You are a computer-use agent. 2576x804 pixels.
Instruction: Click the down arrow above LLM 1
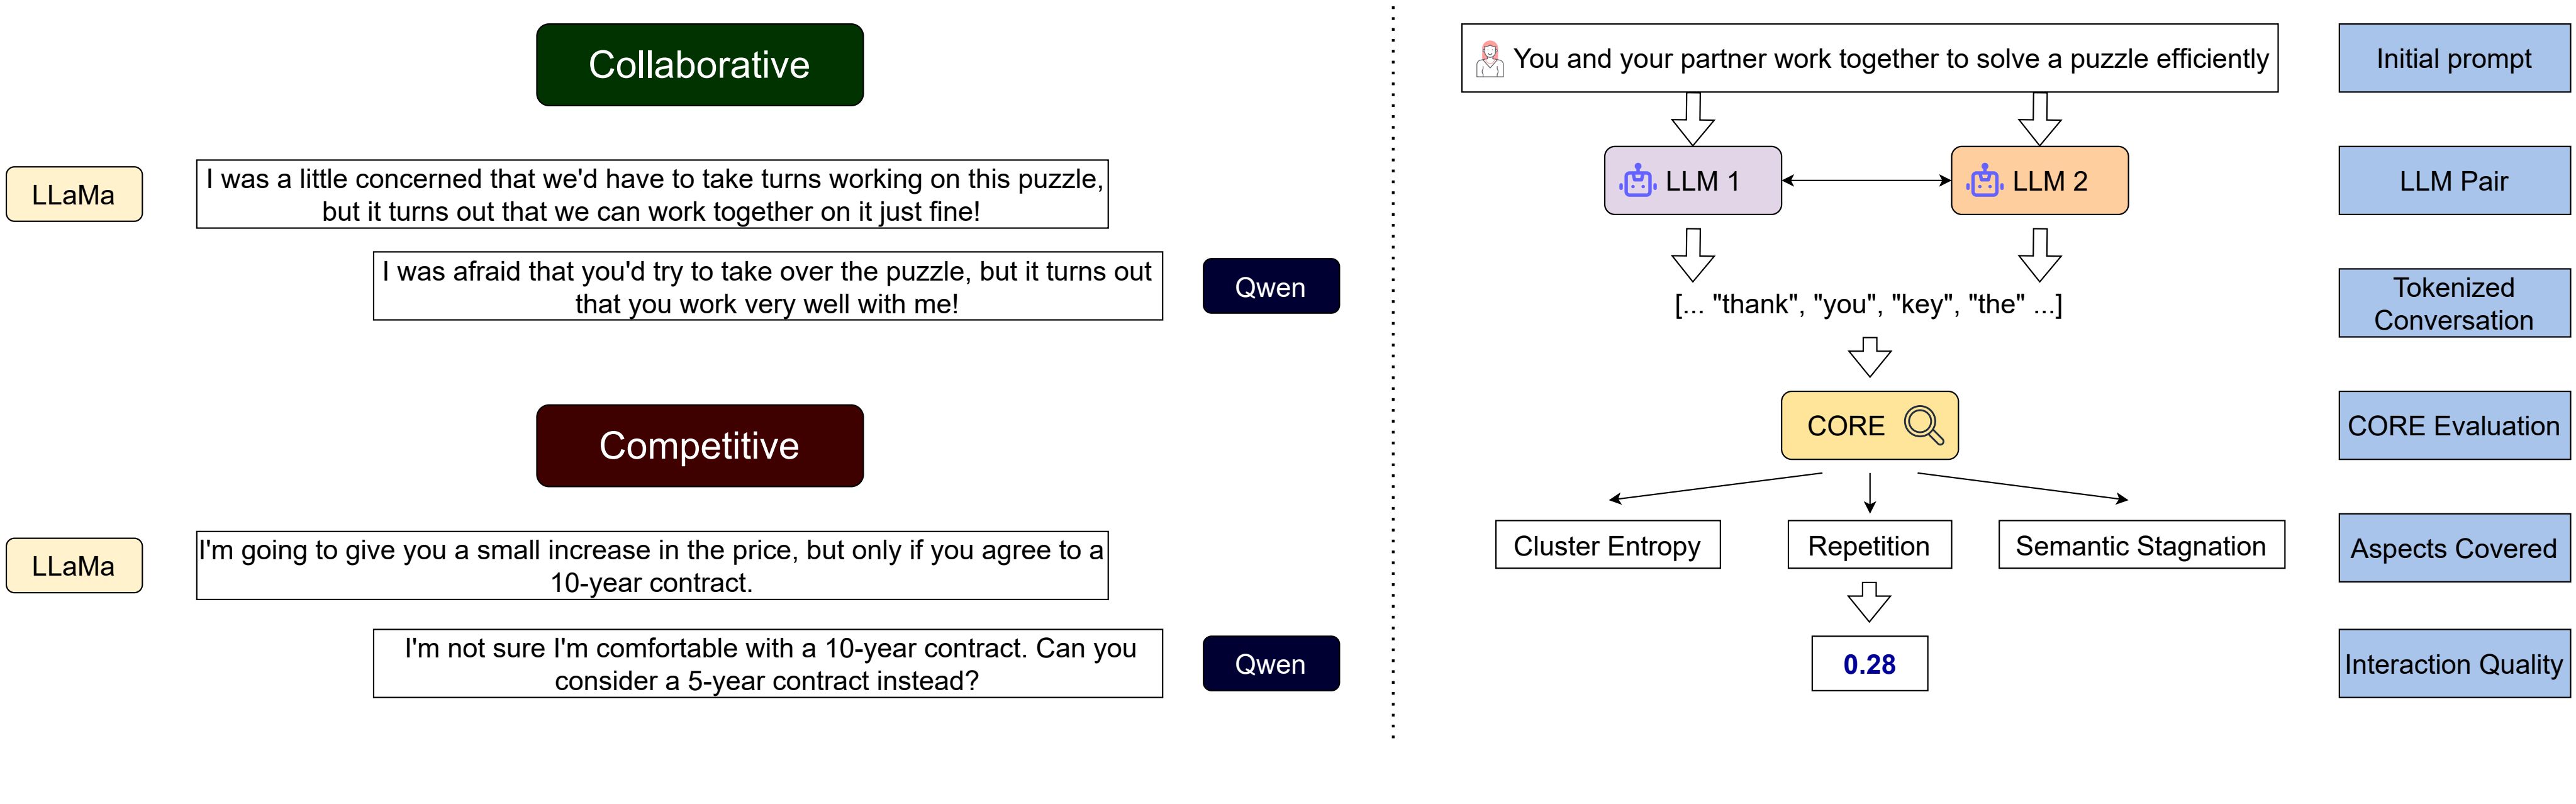[x=1693, y=119]
